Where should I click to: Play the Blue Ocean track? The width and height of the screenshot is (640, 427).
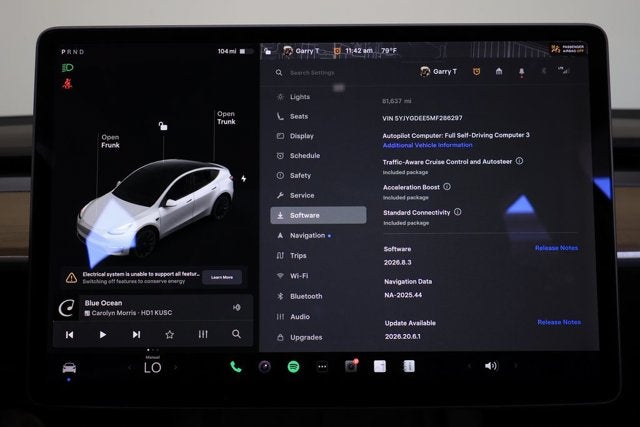tap(102, 335)
